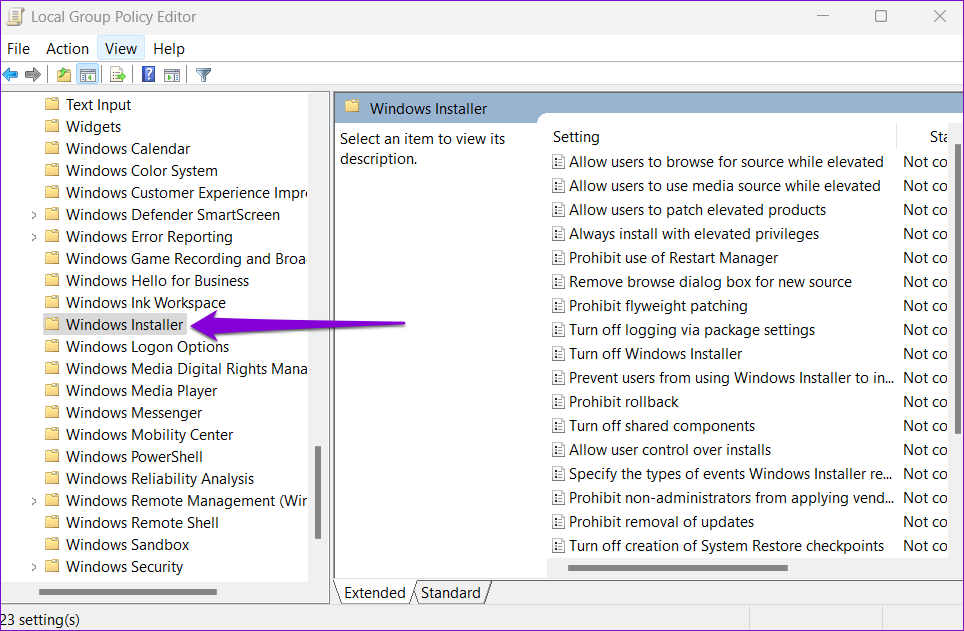Click the Back arrow toolbar icon
Viewport: 964px width, 631px height.
(x=11, y=75)
